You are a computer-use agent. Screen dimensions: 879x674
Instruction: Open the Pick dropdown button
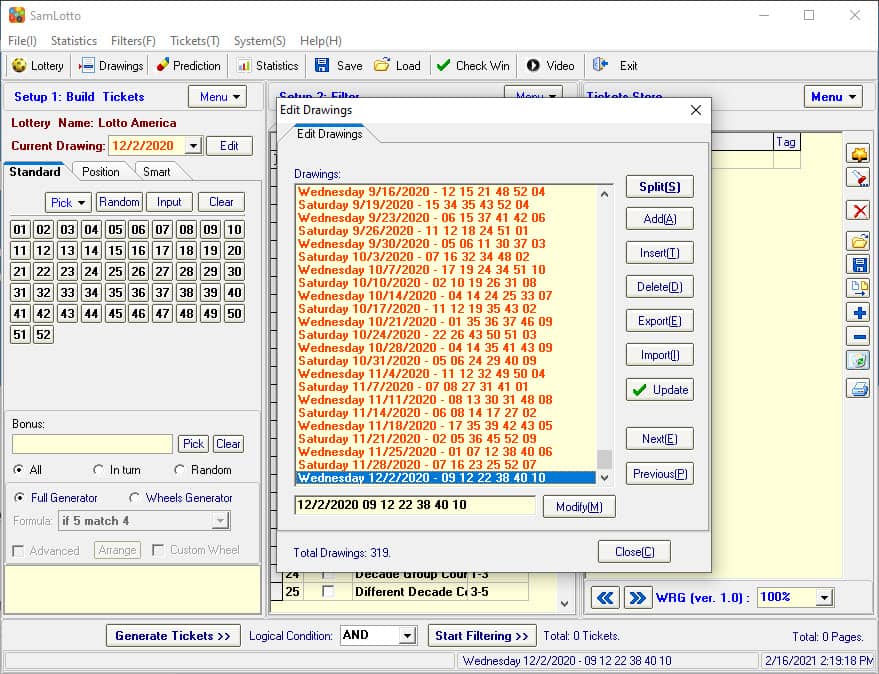[68, 202]
